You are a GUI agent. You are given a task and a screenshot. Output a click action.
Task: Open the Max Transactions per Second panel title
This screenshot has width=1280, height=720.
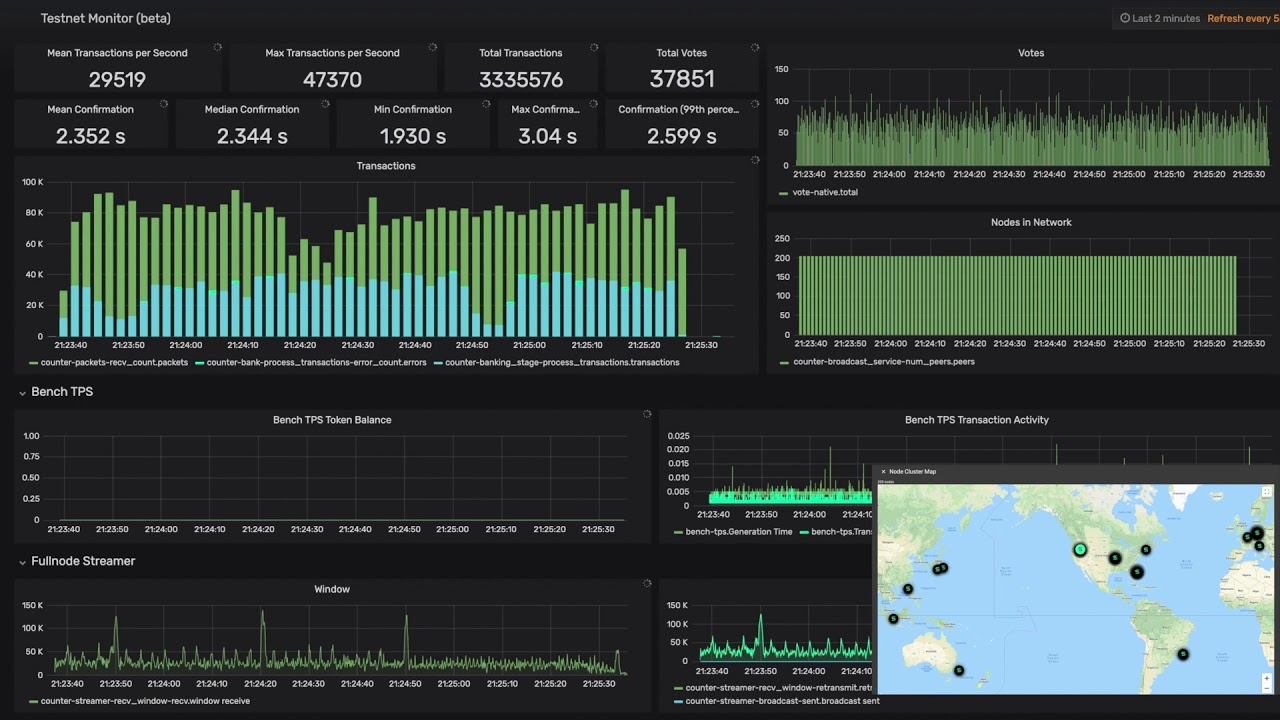pyautogui.click(x=332, y=53)
